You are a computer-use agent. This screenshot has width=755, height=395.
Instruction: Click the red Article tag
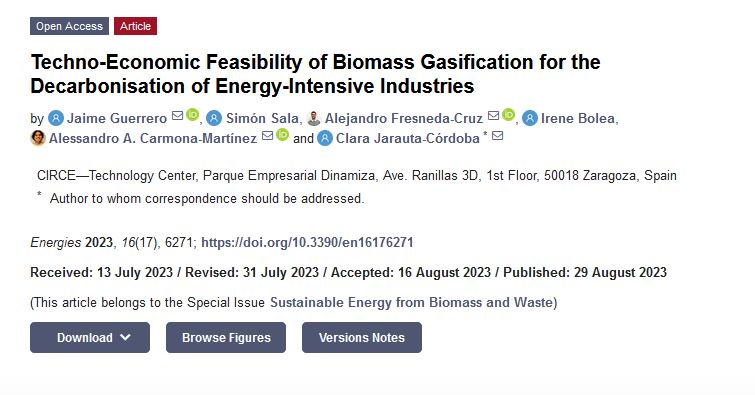point(135,26)
